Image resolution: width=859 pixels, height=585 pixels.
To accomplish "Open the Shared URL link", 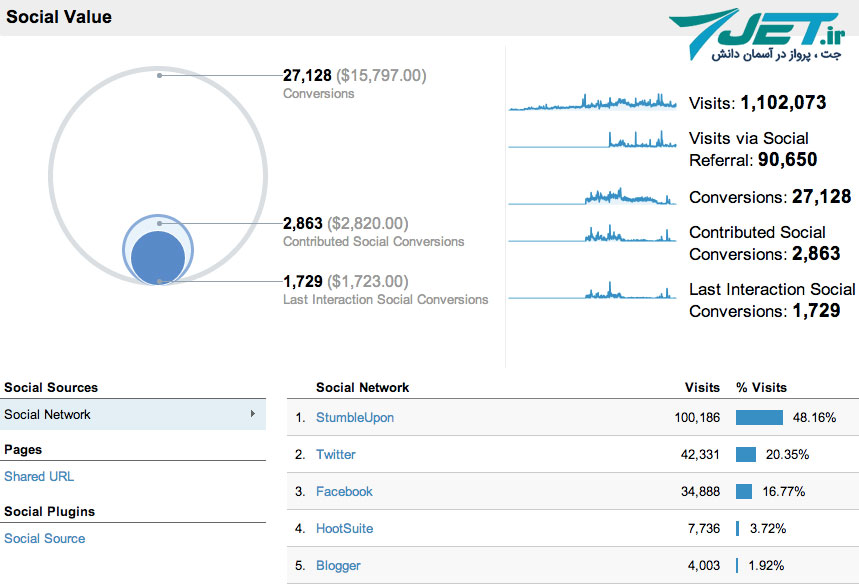I will (39, 477).
